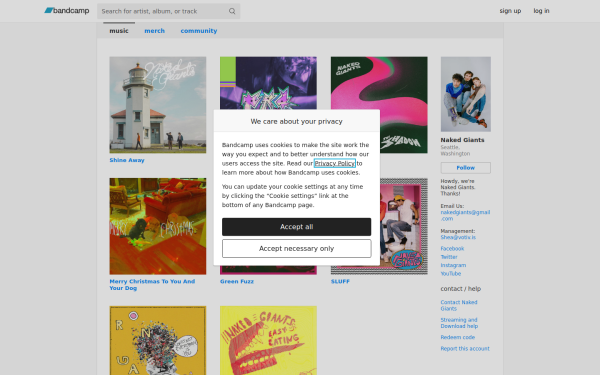Open the log in link
This screenshot has height=375, width=600.
point(541,11)
